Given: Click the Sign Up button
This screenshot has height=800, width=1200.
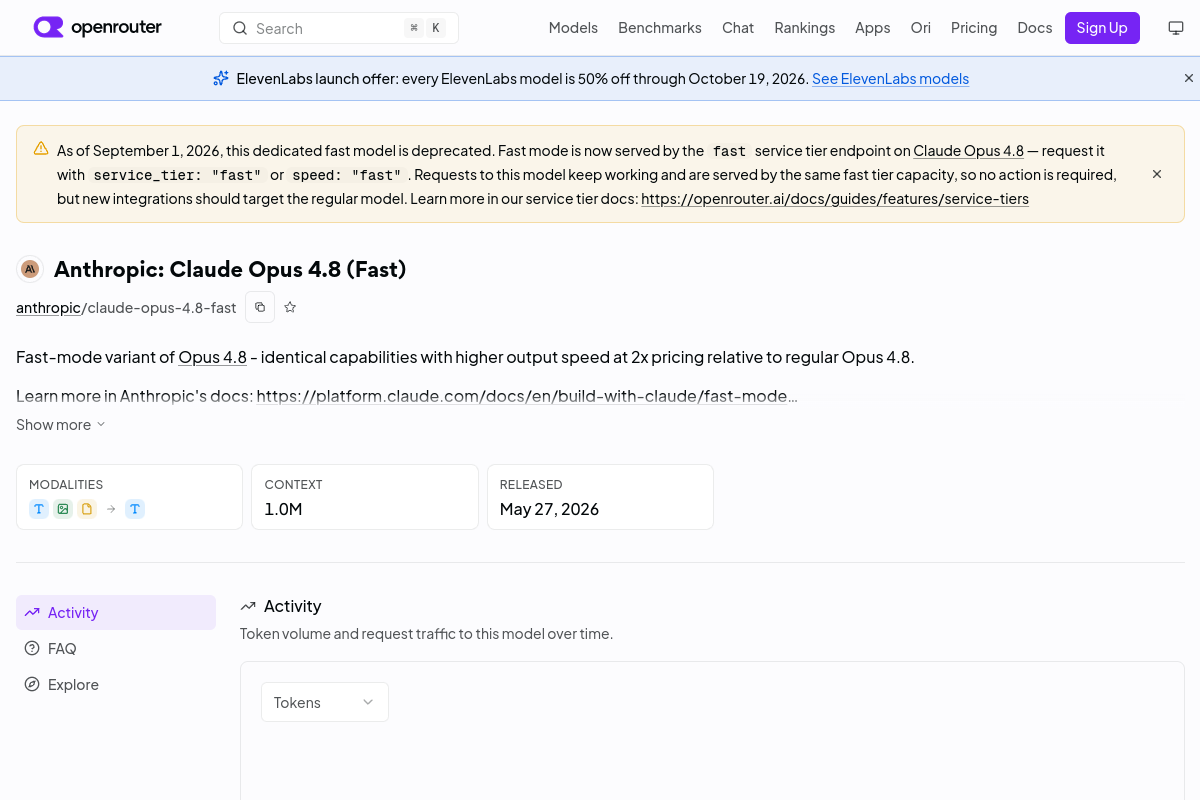Looking at the screenshot, I should coord(1102,28).
